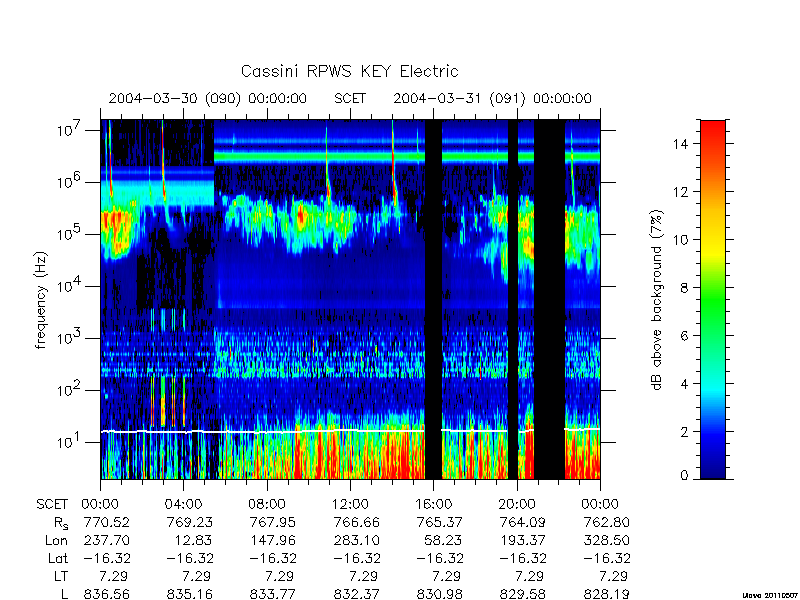Click the dB above background (7%) label

658,300
